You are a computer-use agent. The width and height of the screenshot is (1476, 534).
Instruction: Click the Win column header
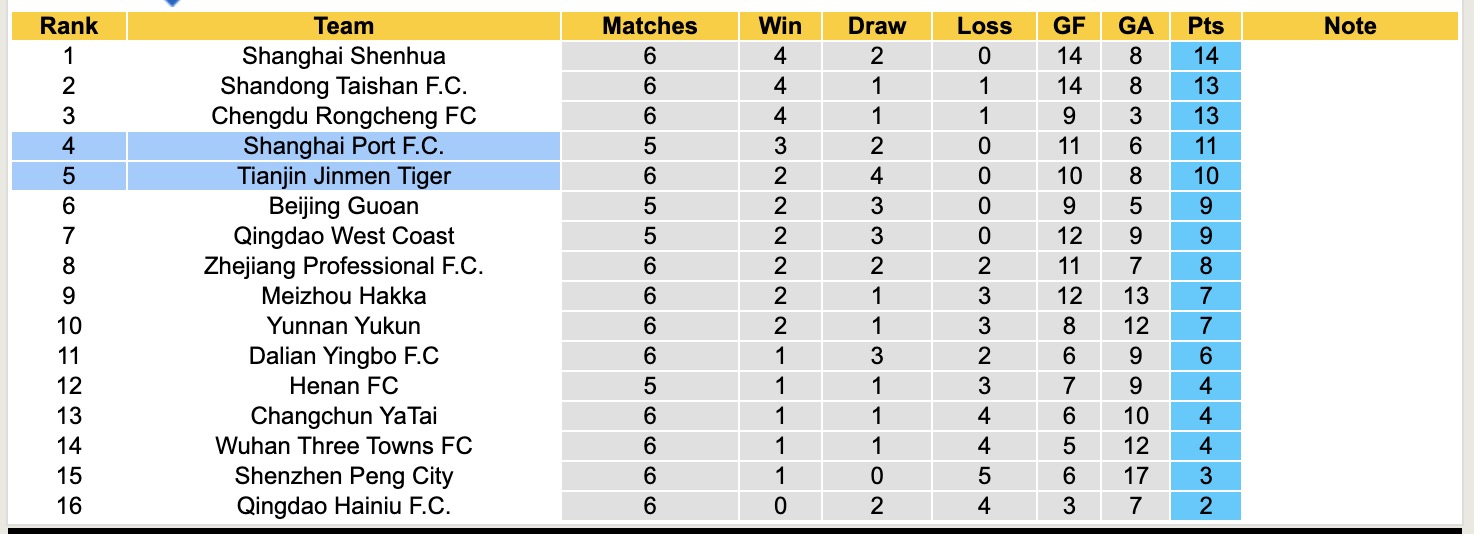click(x=780, y=26)
